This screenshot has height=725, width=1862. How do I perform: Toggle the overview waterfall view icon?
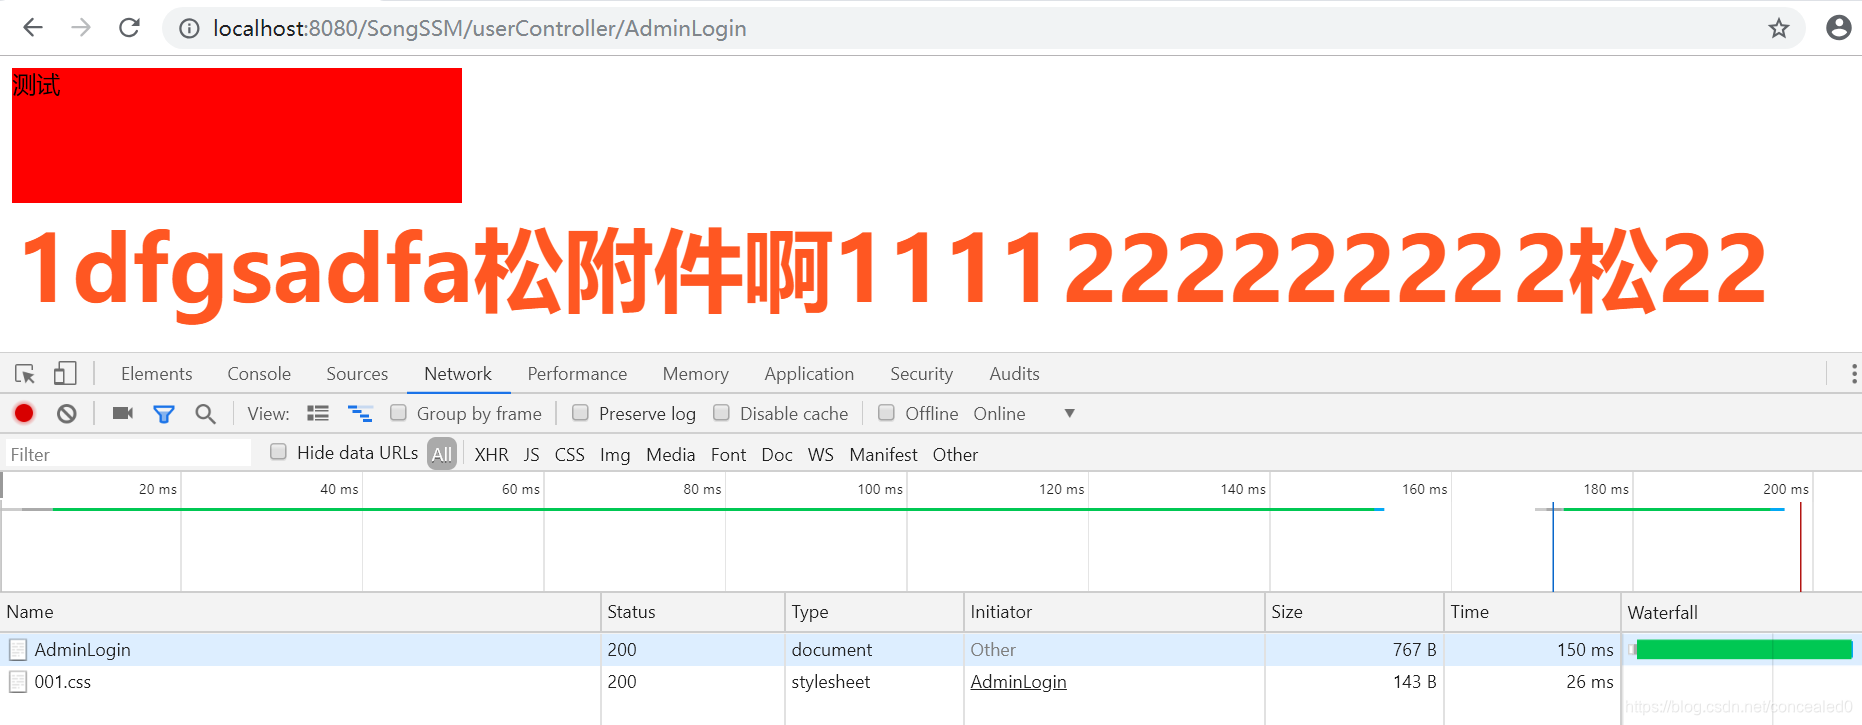pos(360,413)
